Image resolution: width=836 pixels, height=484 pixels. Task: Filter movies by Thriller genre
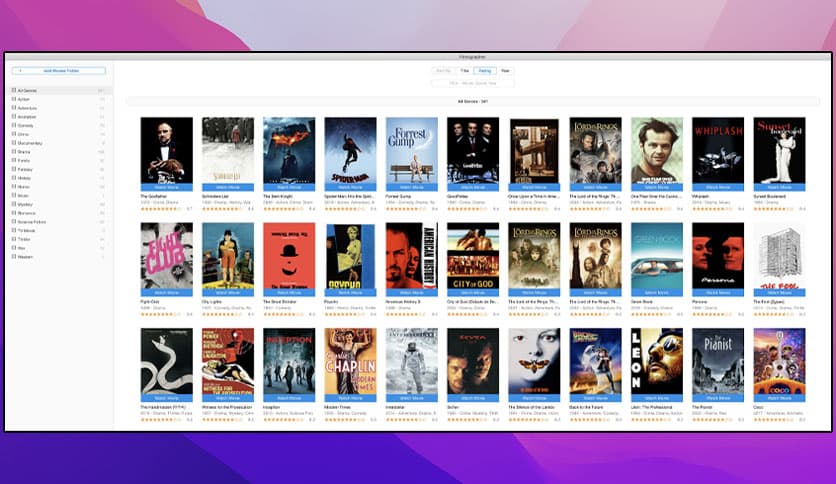58,239
